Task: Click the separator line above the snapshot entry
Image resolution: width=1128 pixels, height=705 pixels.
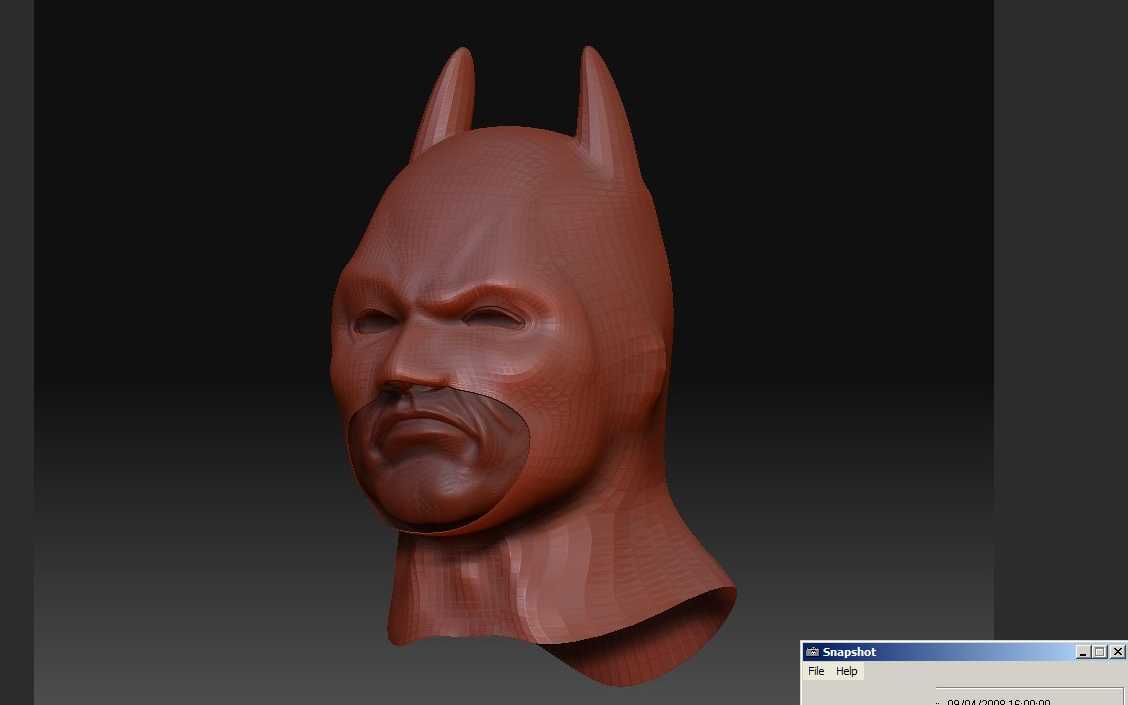Action: click(x=1030, y=688)
